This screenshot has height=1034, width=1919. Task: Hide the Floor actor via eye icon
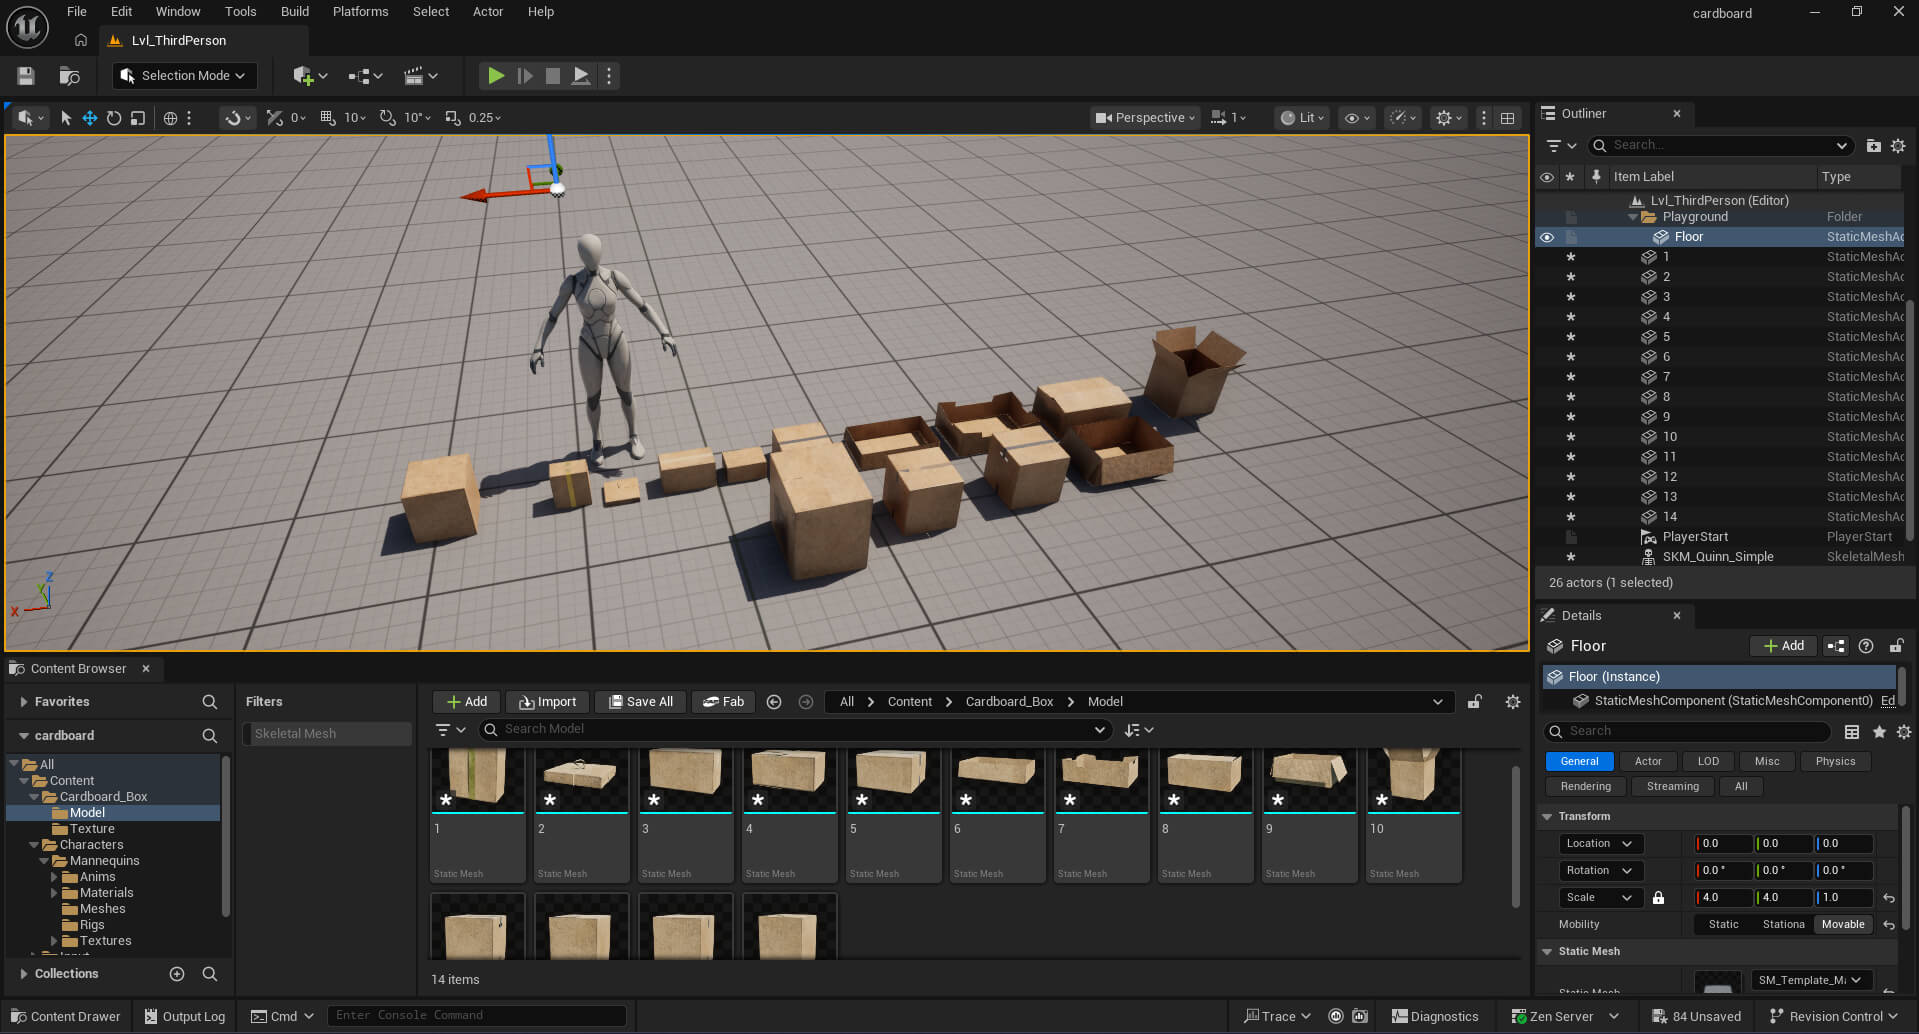(x=1547, y=237)
